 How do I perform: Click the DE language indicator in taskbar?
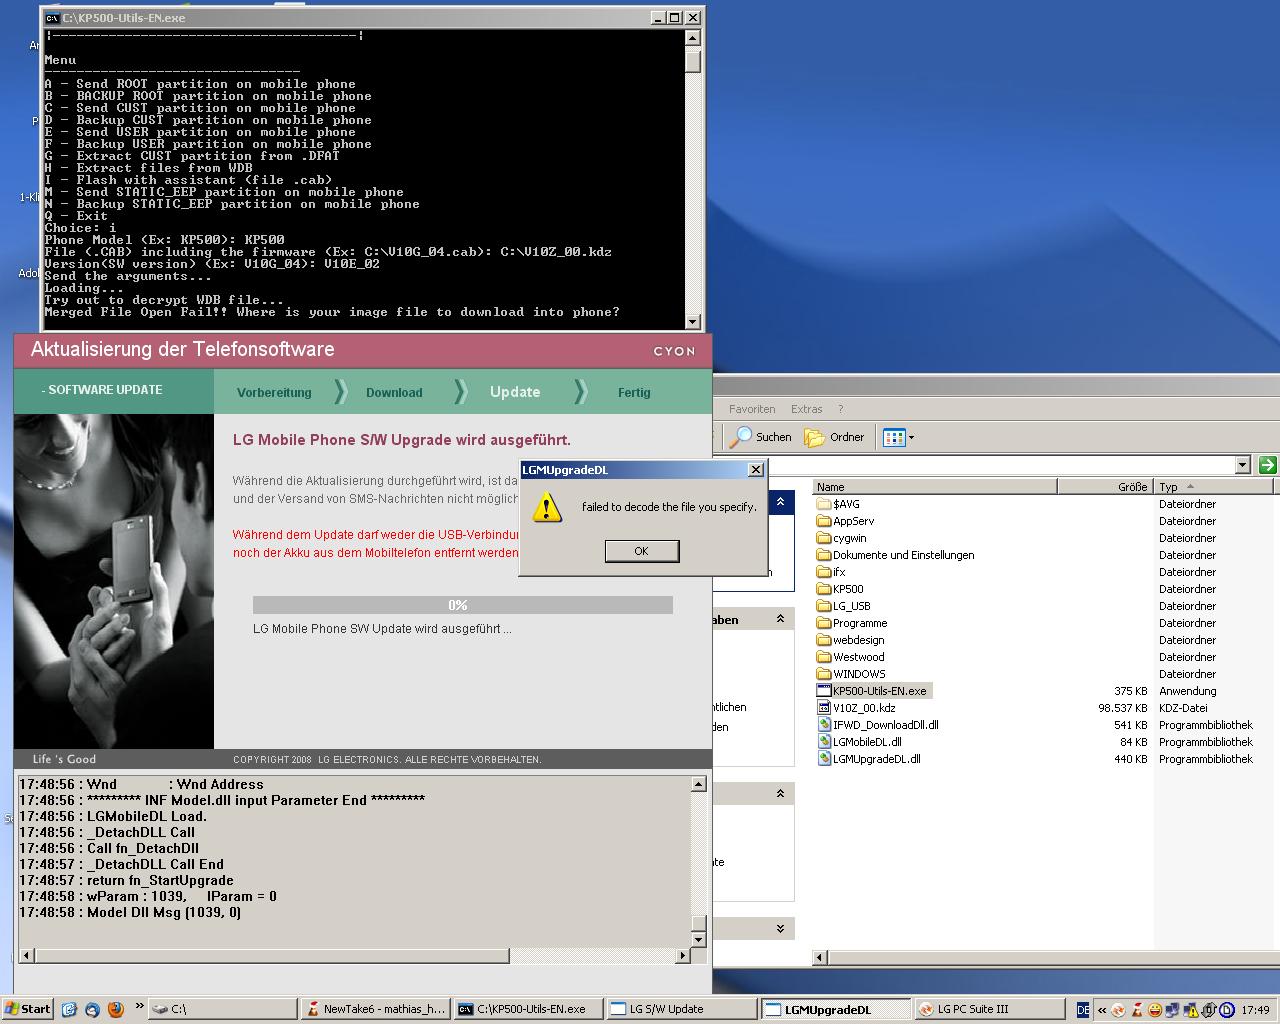click(x=1083, y=1010)
